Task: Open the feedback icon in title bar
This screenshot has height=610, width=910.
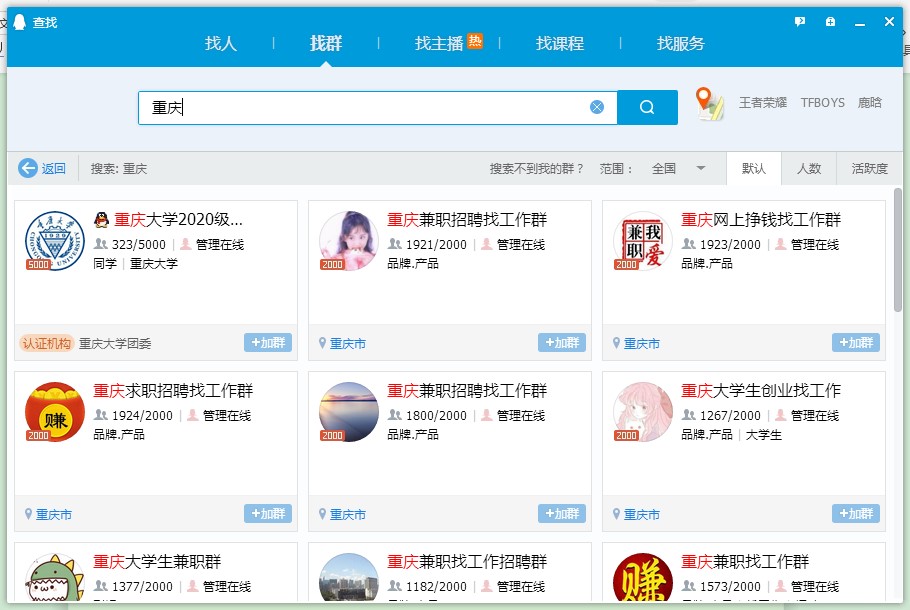Action: [800, 21]
